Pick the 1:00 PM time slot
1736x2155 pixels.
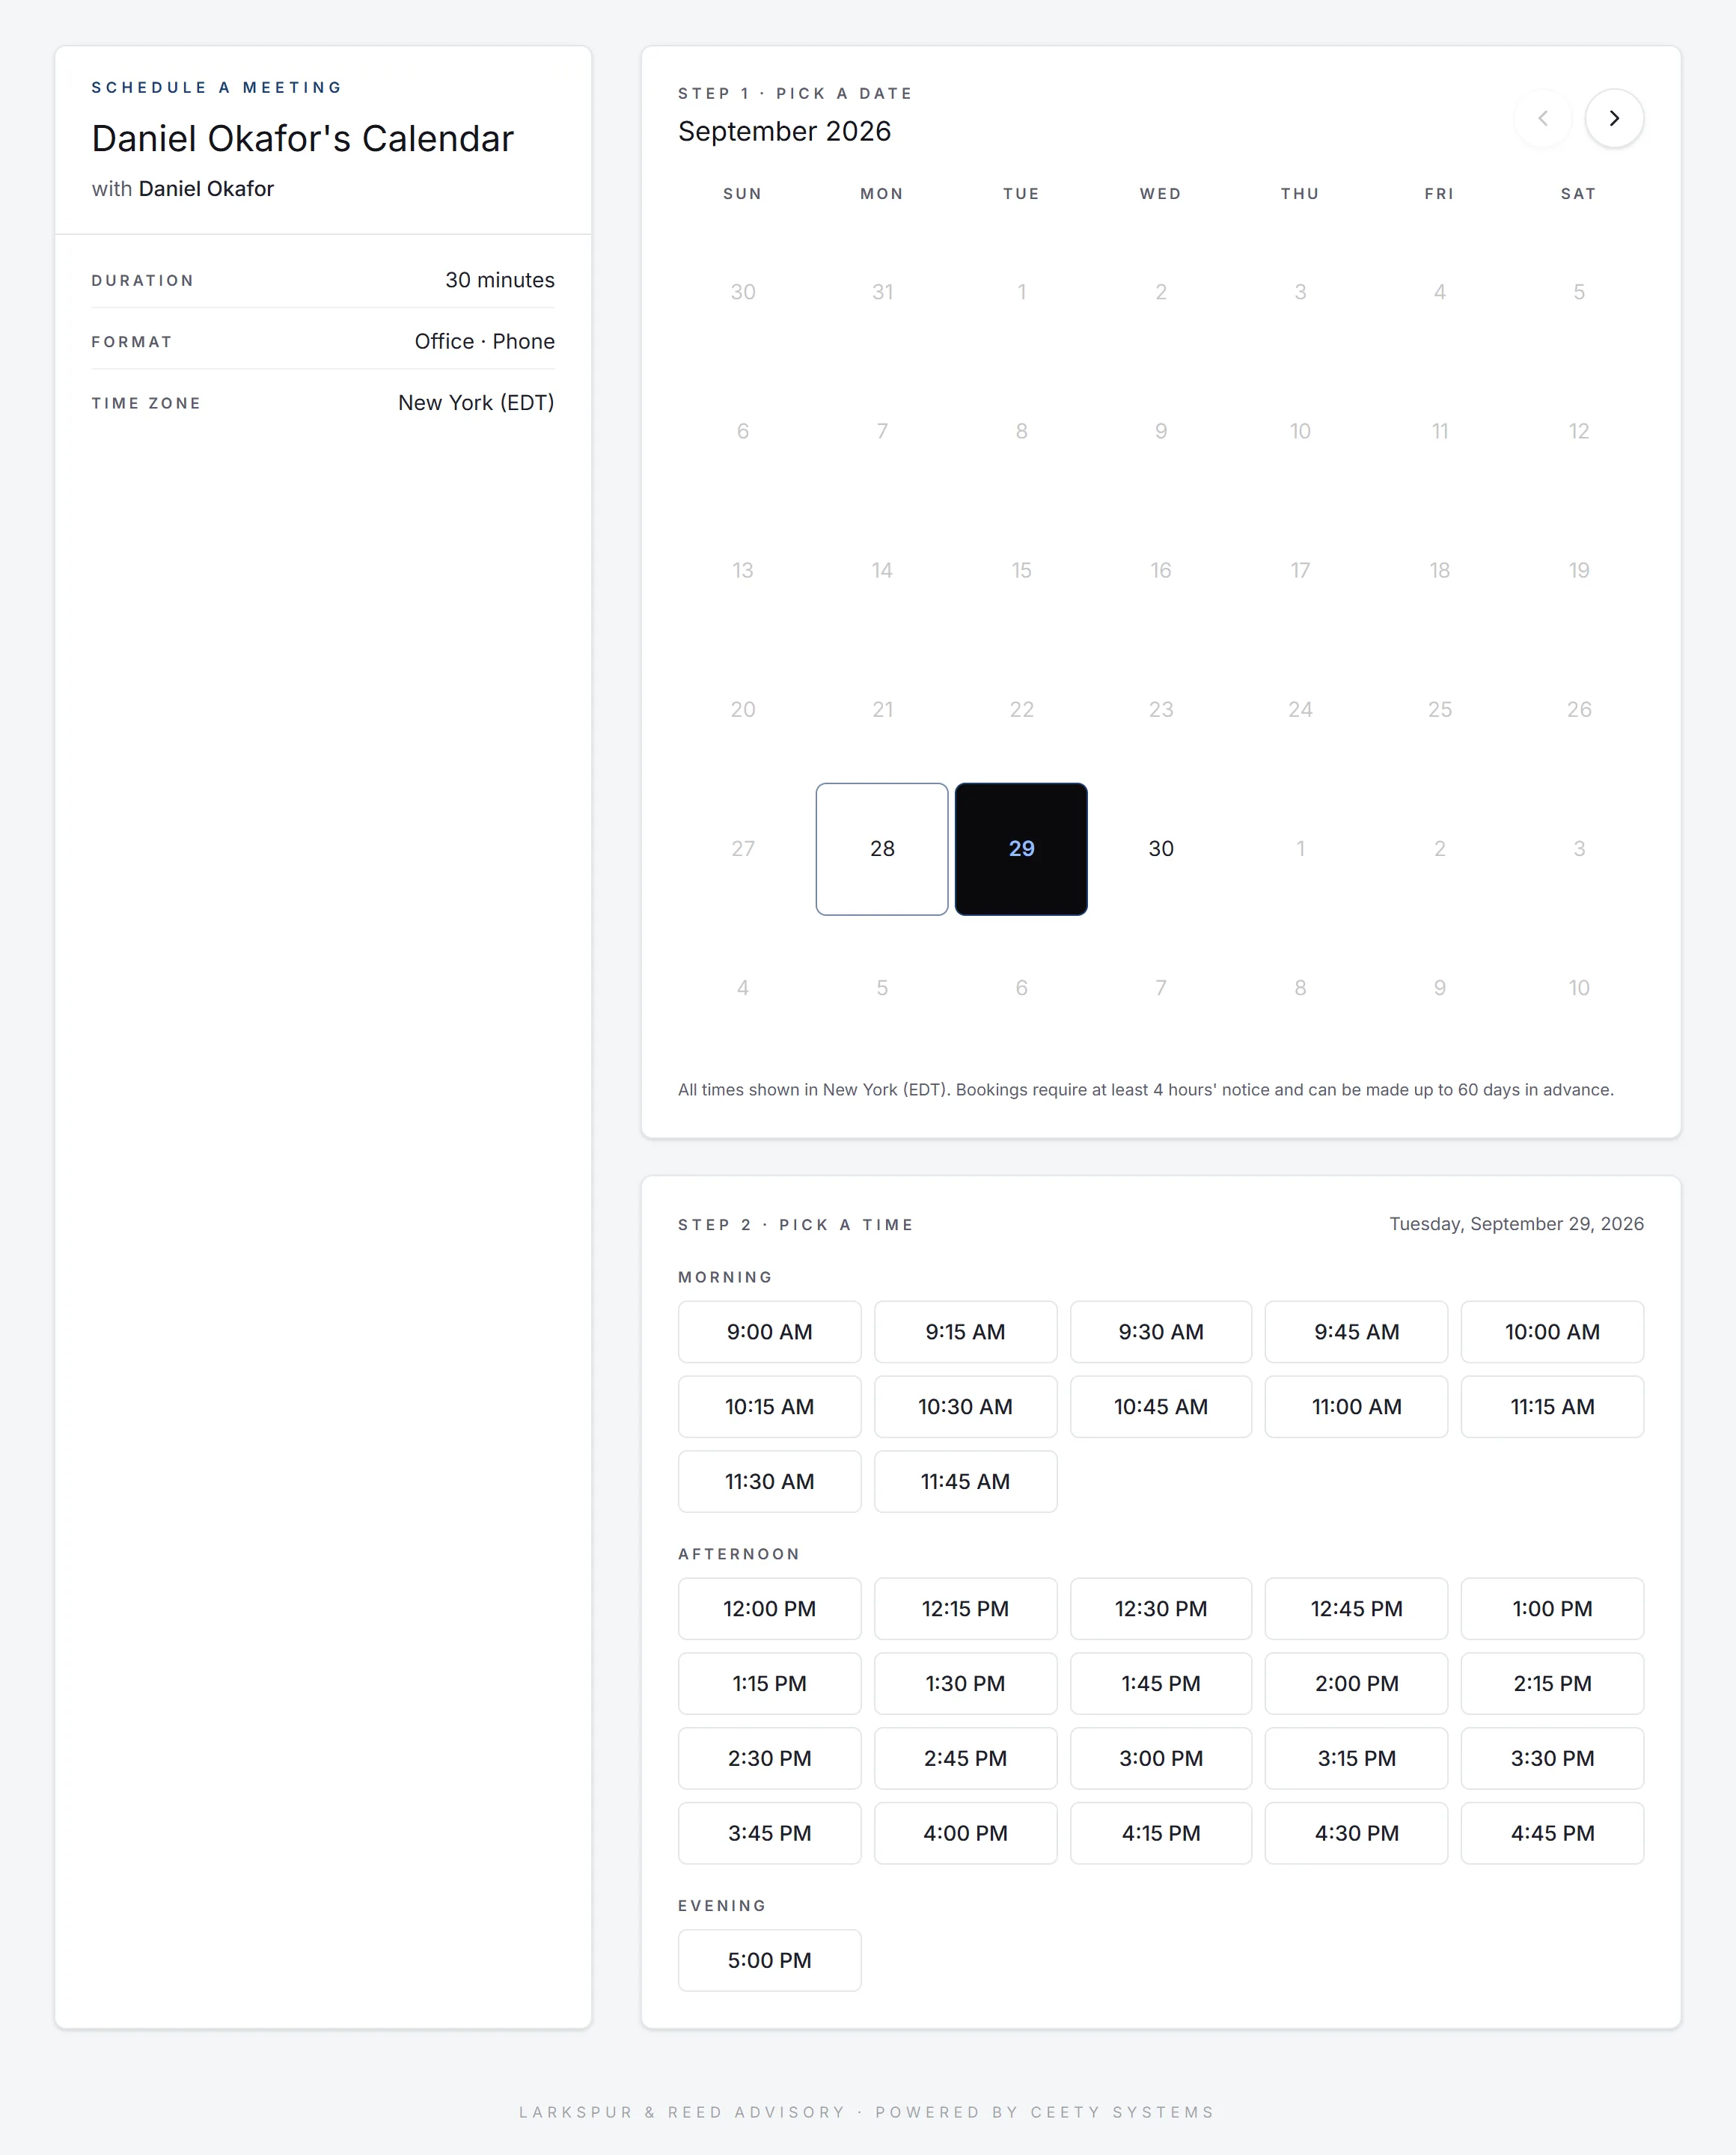(x=1552, y=1609)
